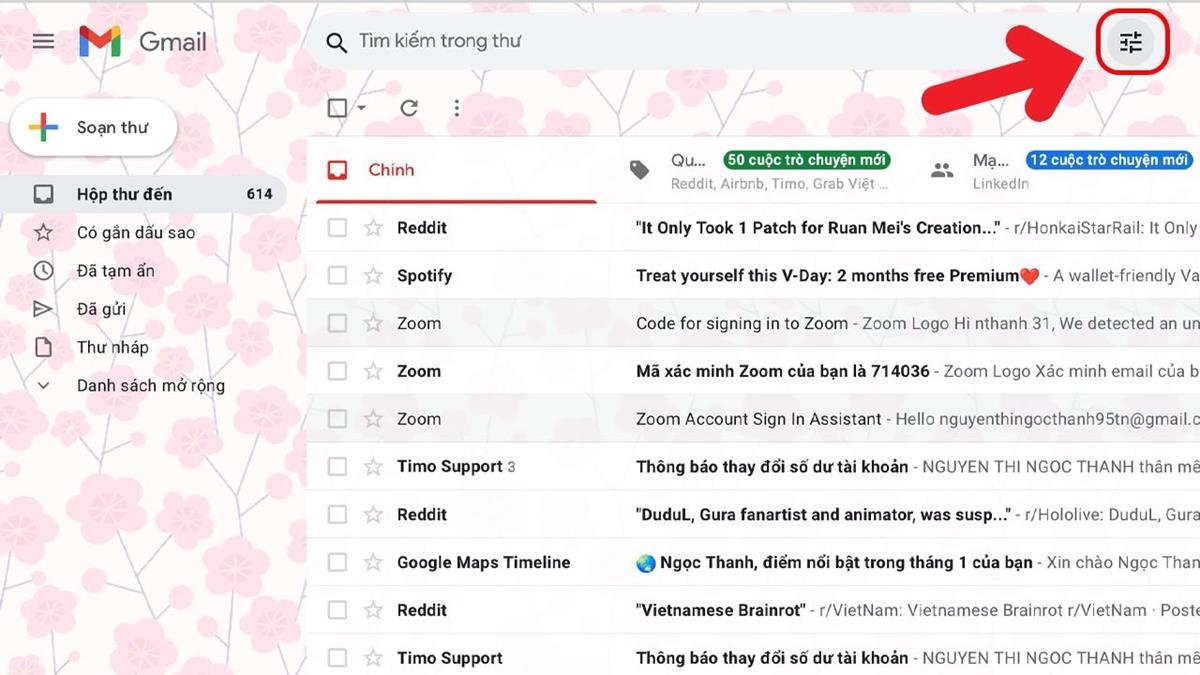Select the Timo Support 3 email checkbox
This screenshot has width=1200, height=675.
coord(337,467)
